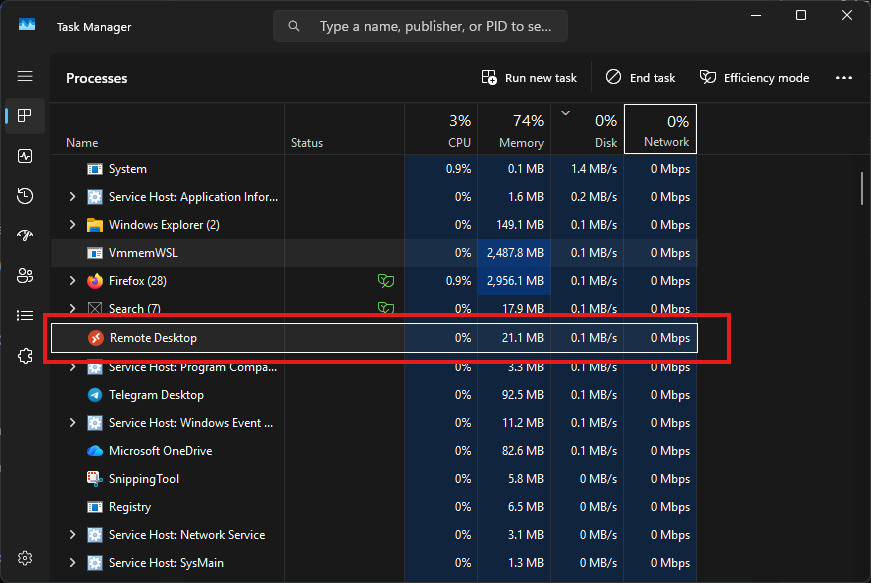Viewport: 871px width, 583px height.
Task: Open the Details page list icon
Action: point(25,316)
